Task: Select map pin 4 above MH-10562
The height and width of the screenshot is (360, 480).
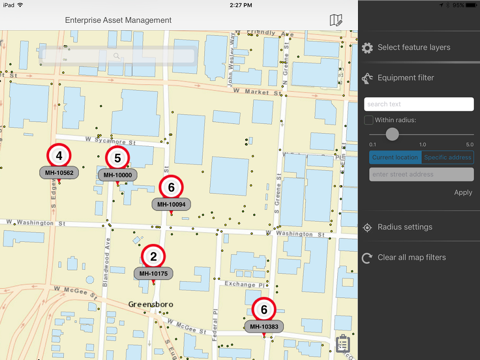Action: click(59, 155)
